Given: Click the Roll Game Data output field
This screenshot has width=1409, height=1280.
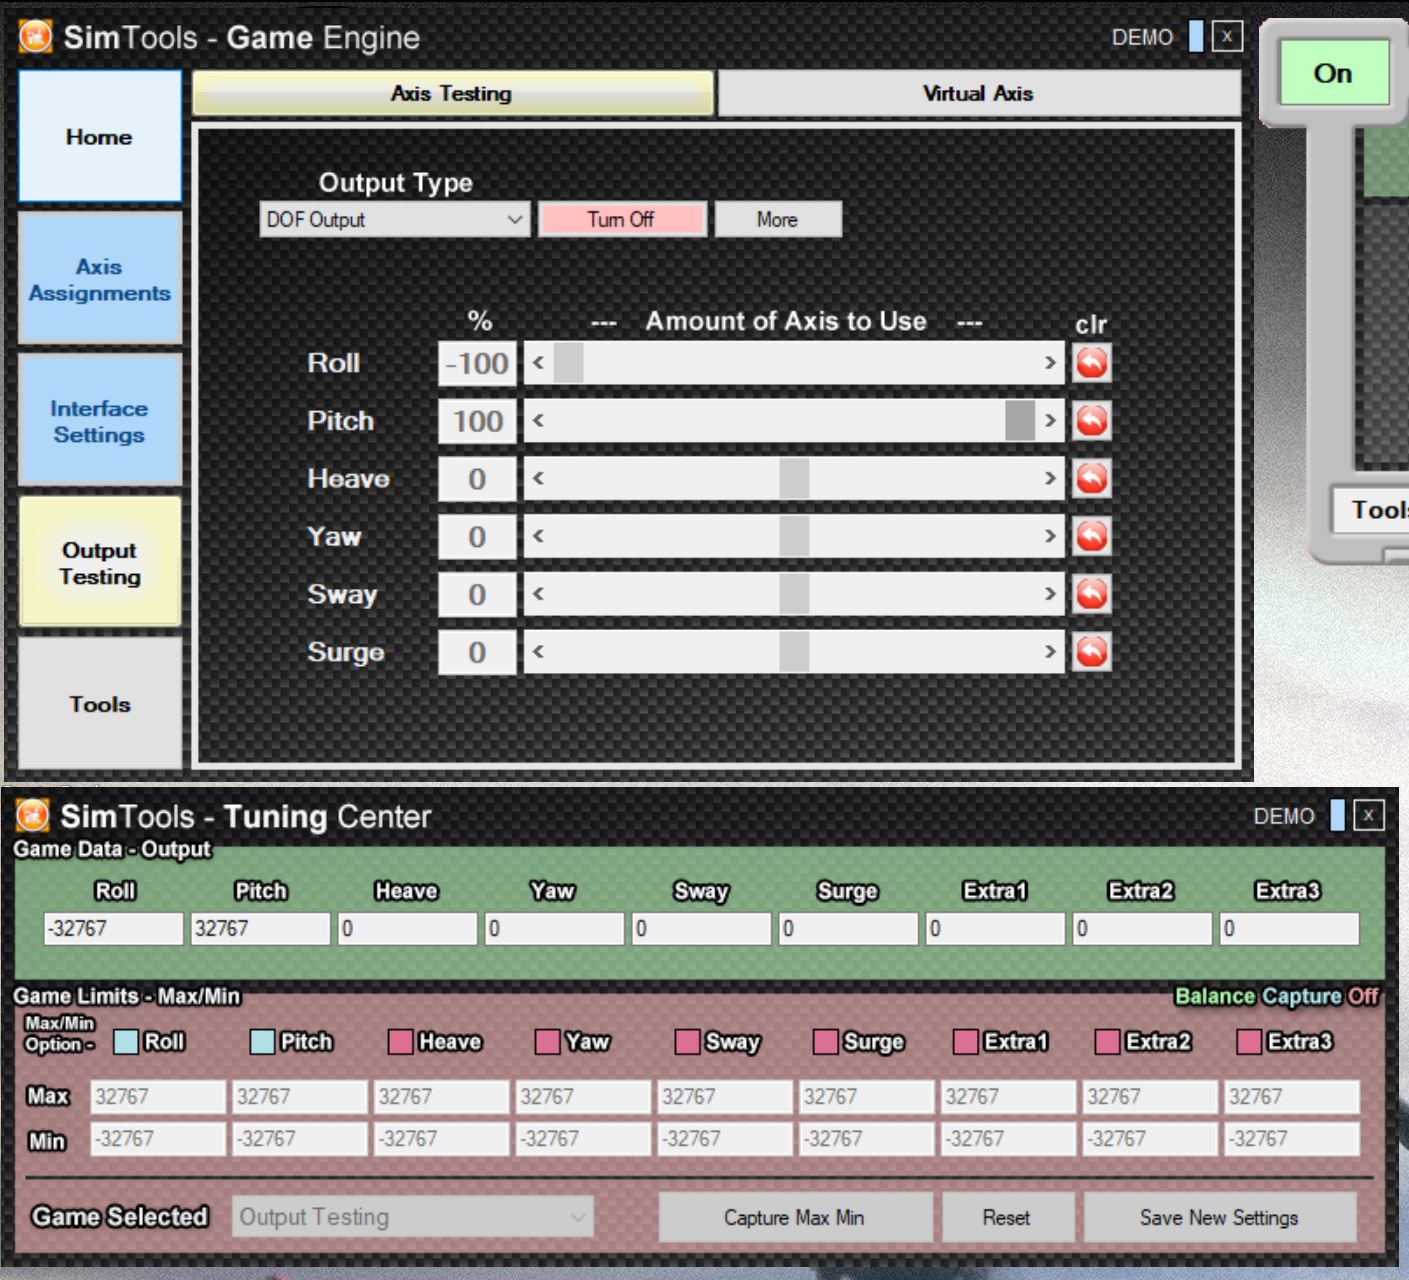Looking at the screenshot, I should (113, 928).
